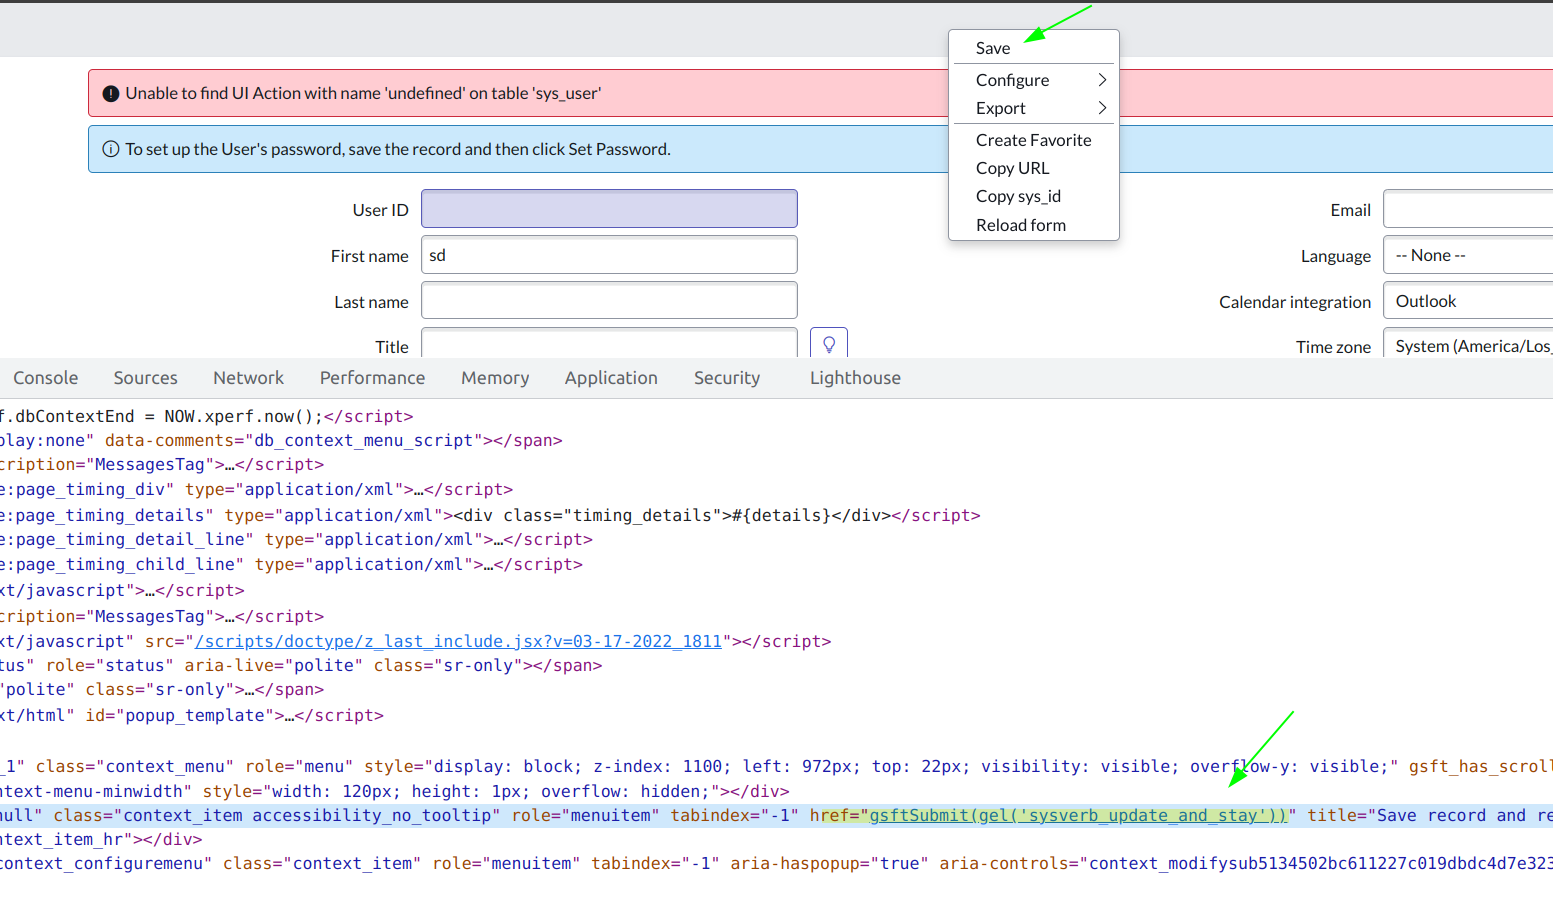Screen dimensions: 1553x901
Task: Click the highlighted gsftSubmit href link
Action: 1075,814
